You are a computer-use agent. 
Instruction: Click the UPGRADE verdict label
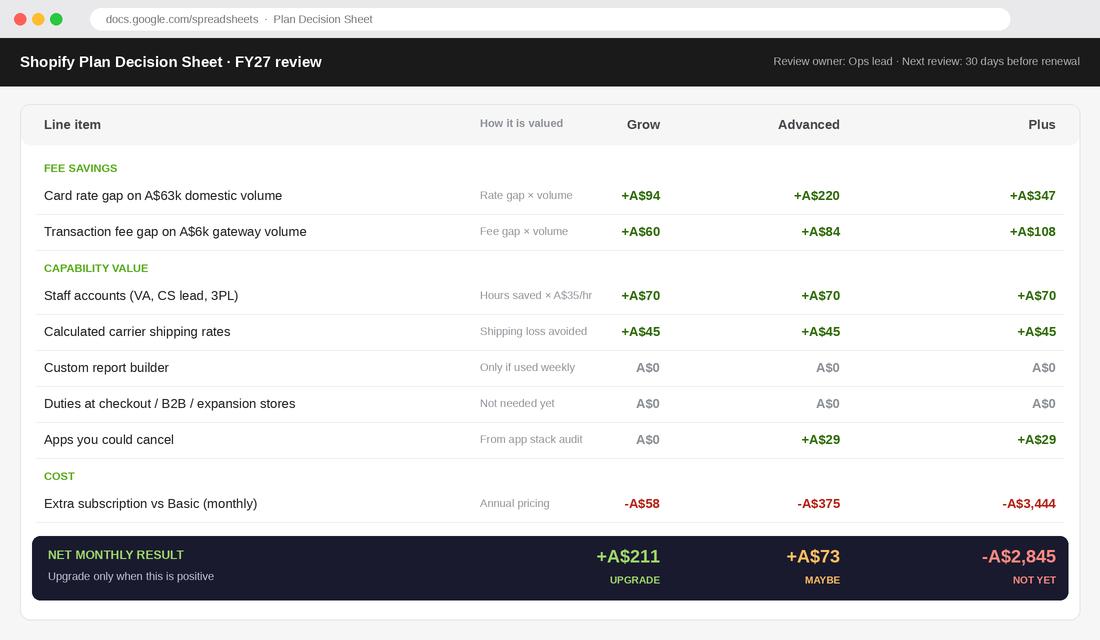pyautogui.click(x=635, y=580)
